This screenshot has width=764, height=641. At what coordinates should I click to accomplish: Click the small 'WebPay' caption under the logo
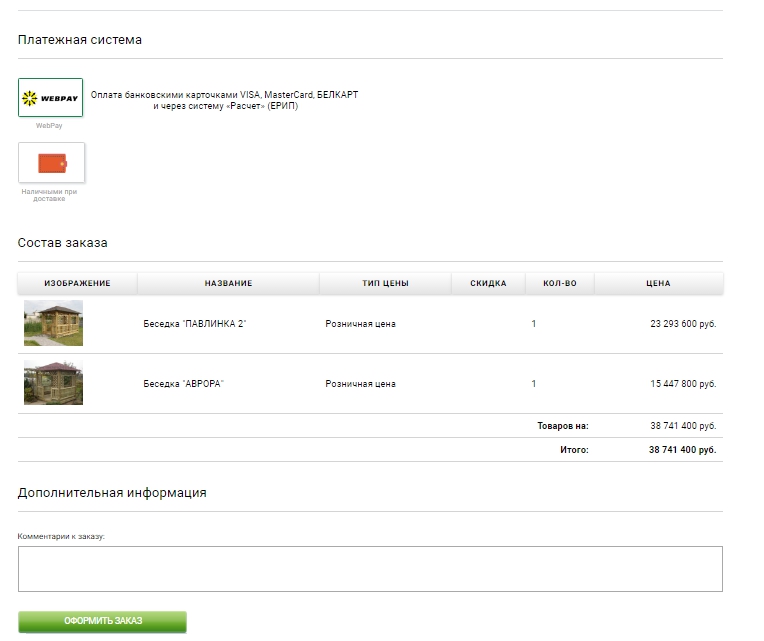tap(49, 126)
